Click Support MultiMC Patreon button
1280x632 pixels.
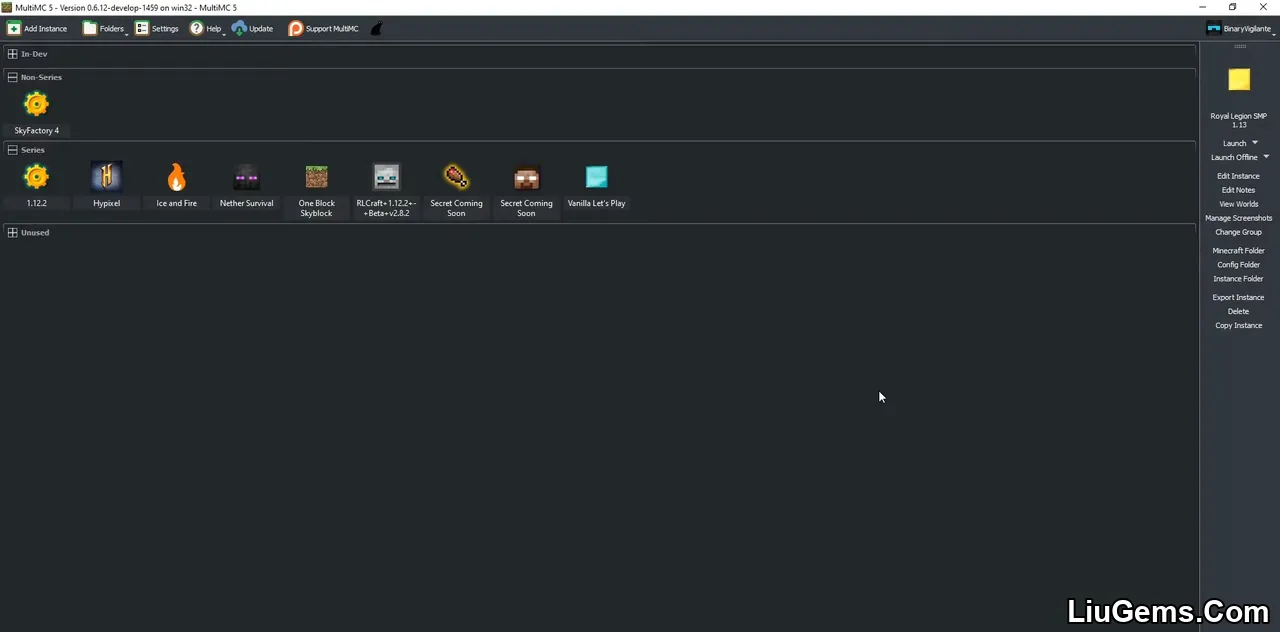(x=323, y=29)
